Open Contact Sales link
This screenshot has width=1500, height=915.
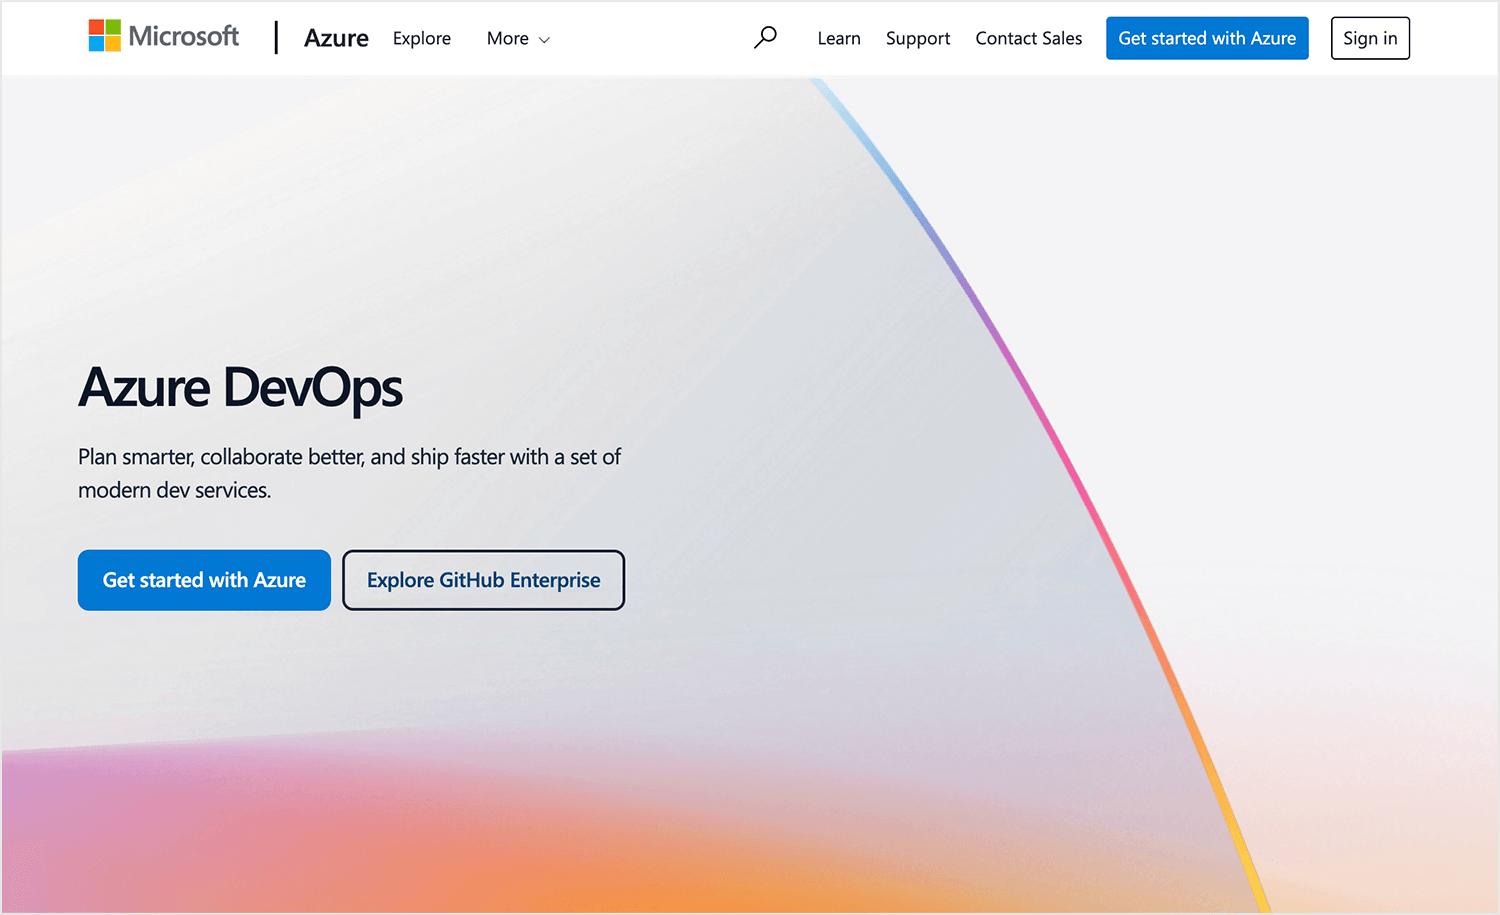coord(1029,38)
